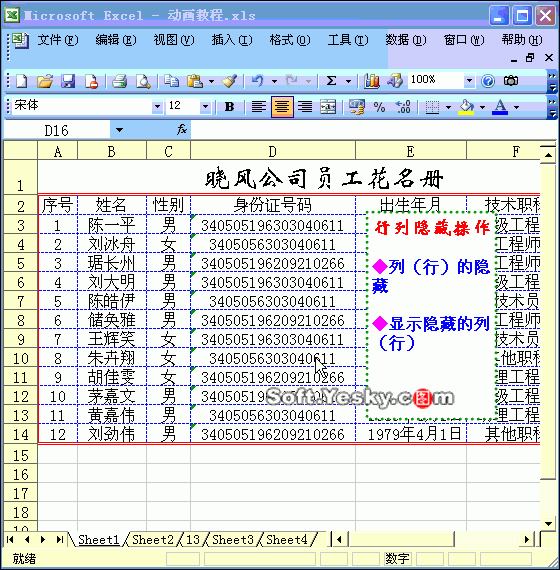Screen dimensions: 560x570
Task: Toggle center alignment button
Action: pyautogui.click(x=282, y=107)
